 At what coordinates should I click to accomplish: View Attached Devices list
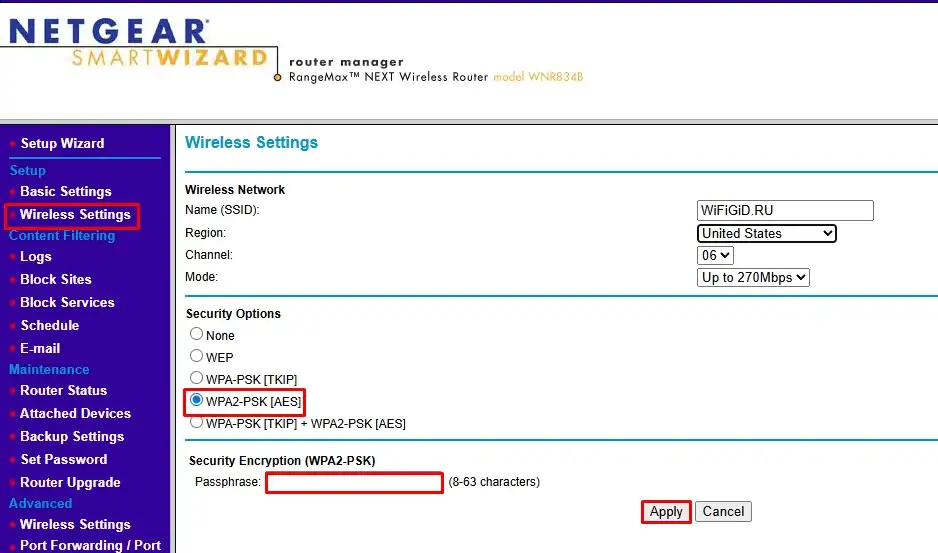(75, 413)
